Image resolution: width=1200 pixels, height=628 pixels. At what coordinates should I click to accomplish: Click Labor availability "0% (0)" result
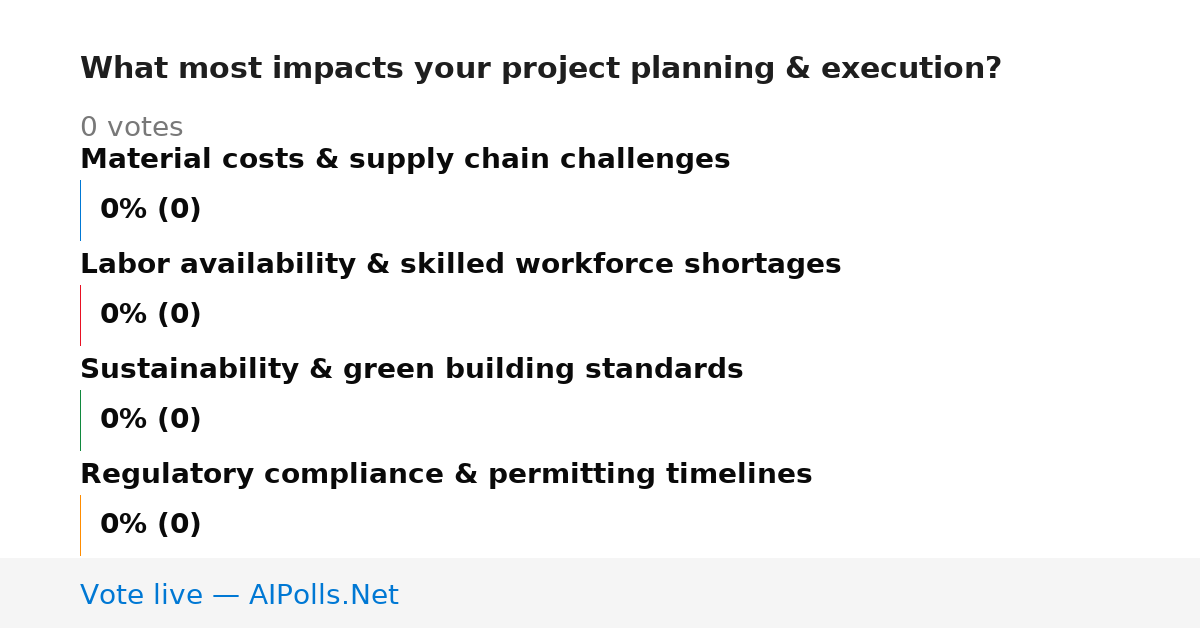pyautogui.click(x=150, y=315)
